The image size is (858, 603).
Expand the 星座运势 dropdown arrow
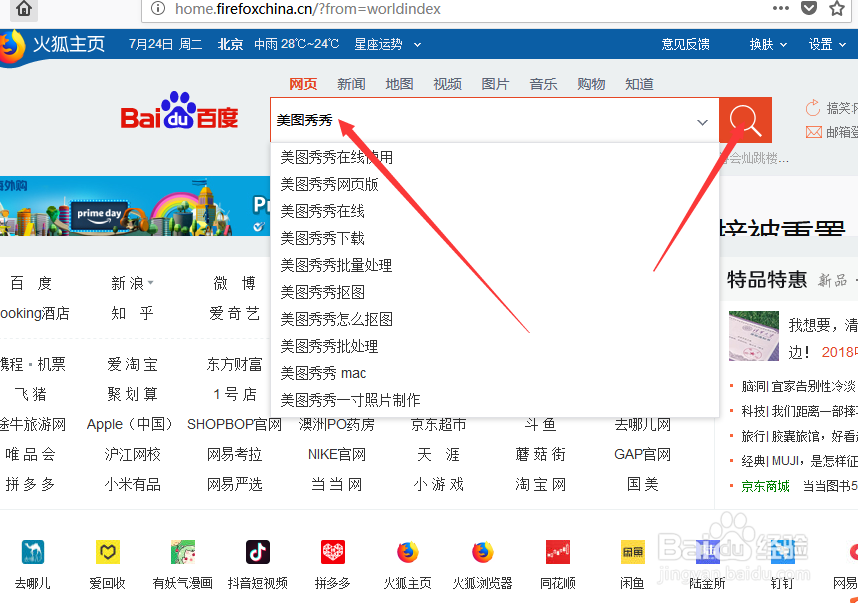pyautogui.click(x=418, y=45)
